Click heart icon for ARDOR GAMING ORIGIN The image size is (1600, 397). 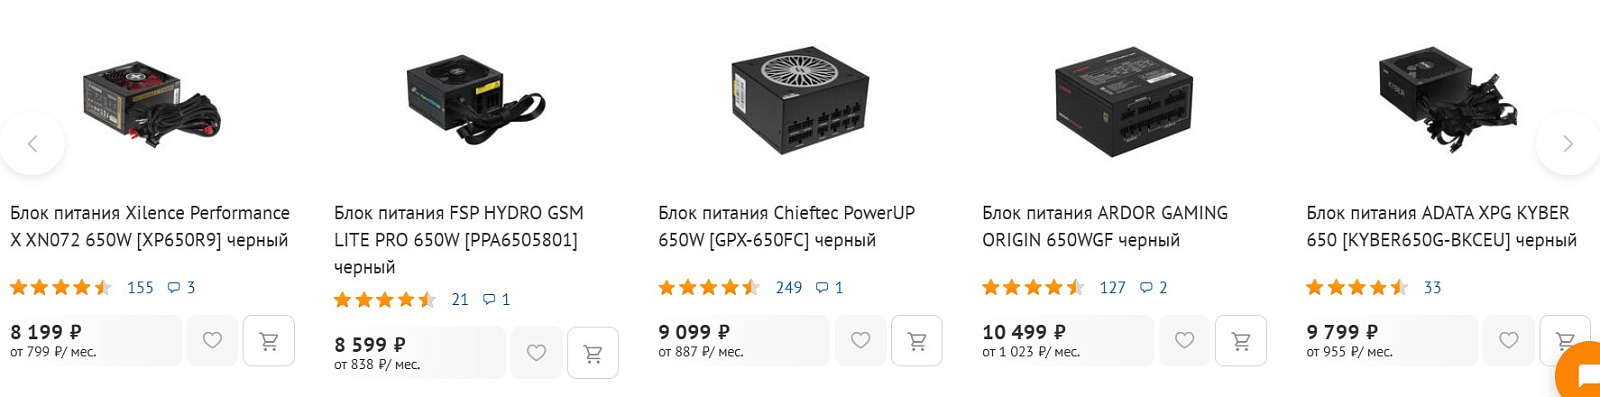(x=1184, y=341)
